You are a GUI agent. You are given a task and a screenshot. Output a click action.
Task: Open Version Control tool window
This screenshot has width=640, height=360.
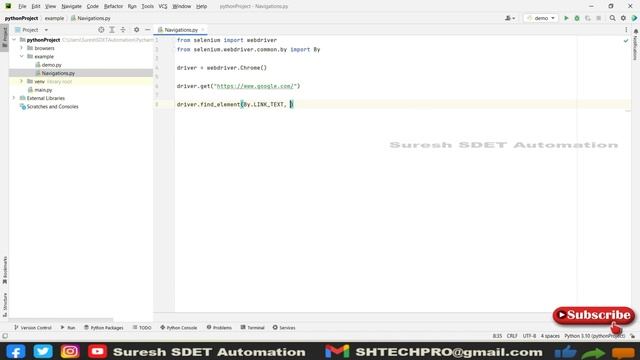(x=33, y=328)
